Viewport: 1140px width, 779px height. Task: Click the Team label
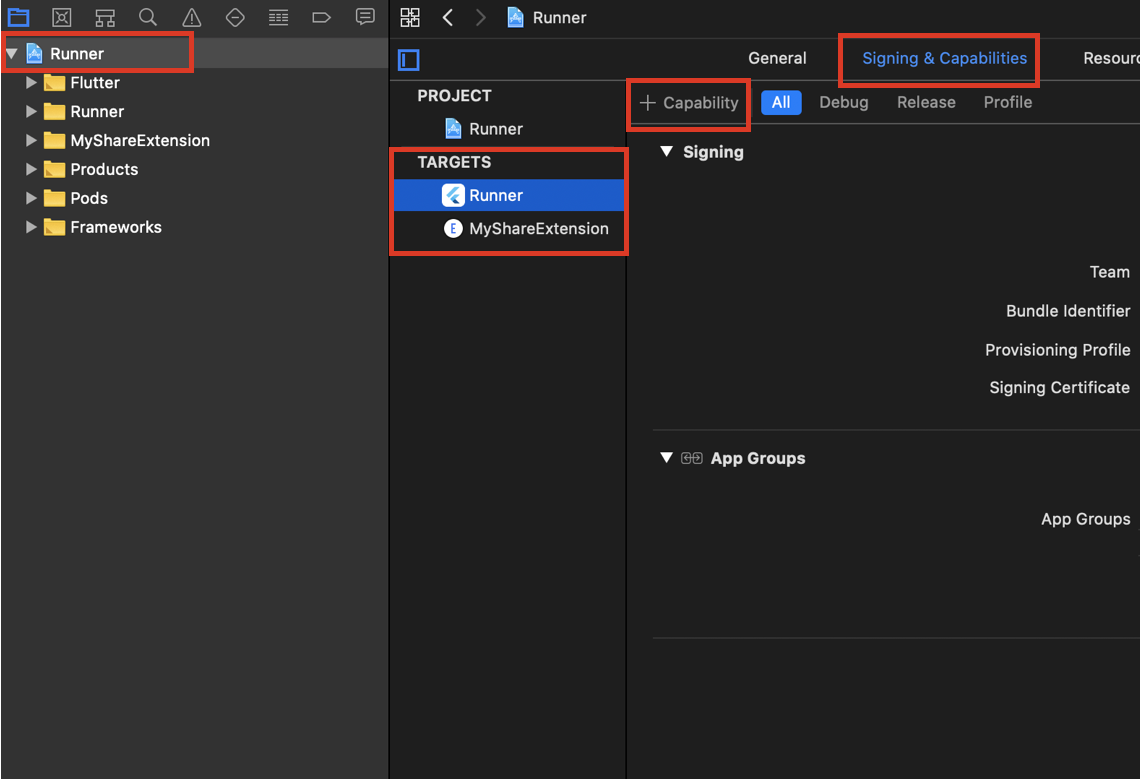[x=1109, y=272]
